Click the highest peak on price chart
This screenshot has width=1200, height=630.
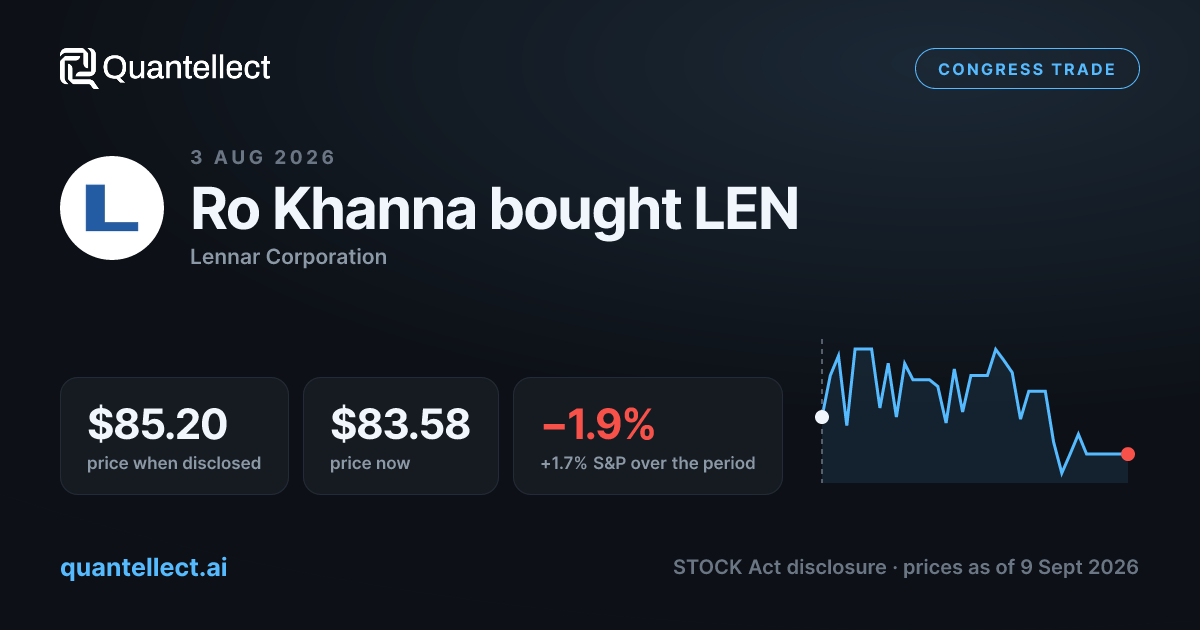click(x=996, y=349)
